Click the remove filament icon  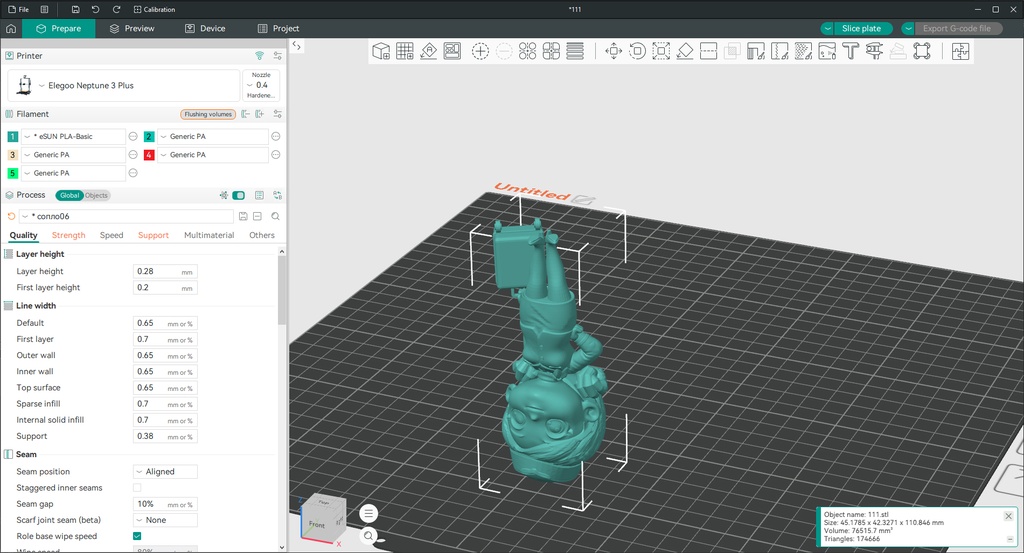(x=246, y=114)
